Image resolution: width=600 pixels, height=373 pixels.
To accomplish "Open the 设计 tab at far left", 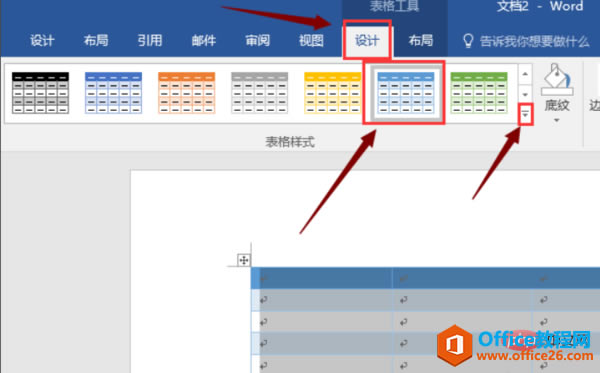I will [x=42, y=40].
